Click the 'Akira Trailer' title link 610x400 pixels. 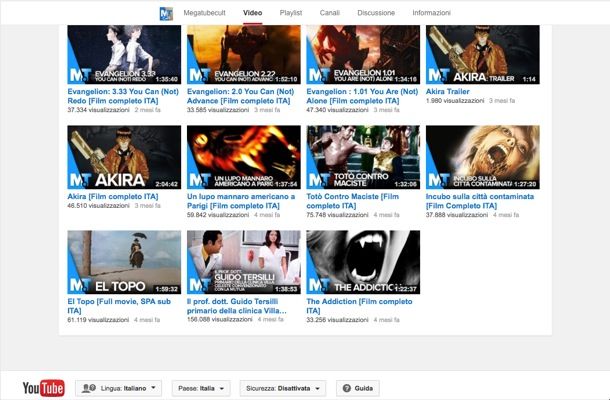[x=447, y=91]
